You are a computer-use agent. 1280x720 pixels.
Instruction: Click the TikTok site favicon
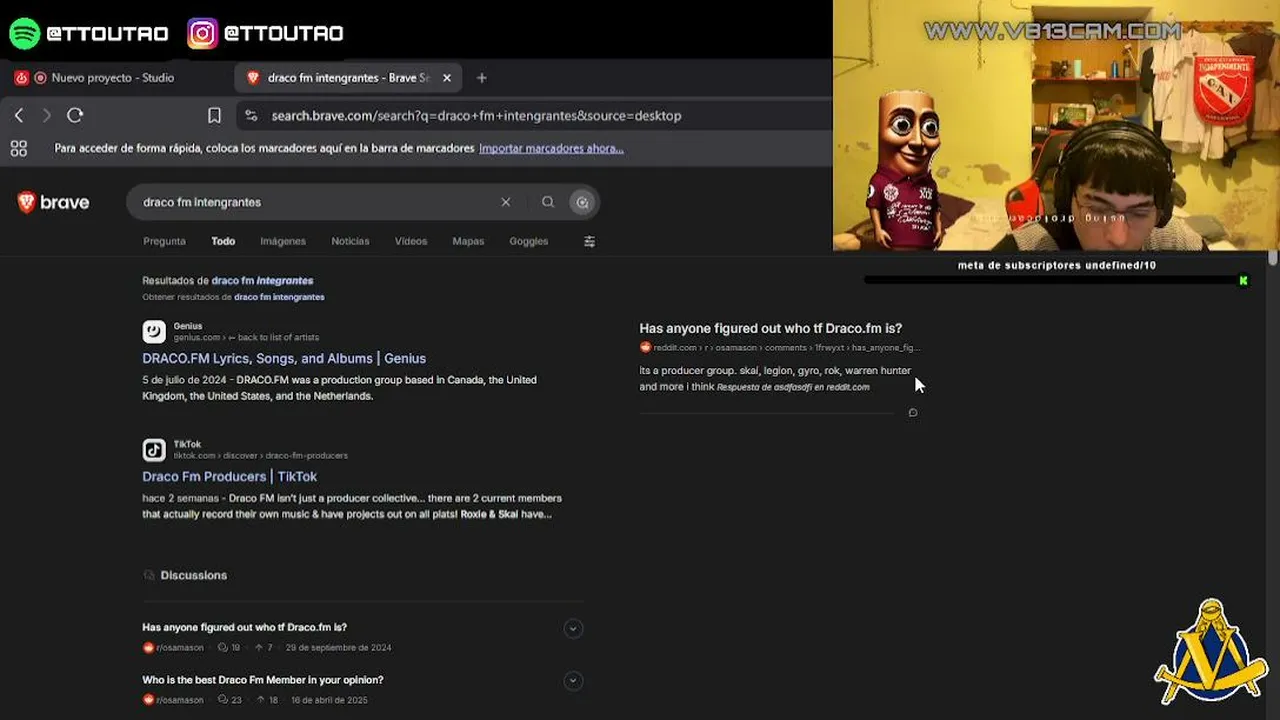point(154,449)
